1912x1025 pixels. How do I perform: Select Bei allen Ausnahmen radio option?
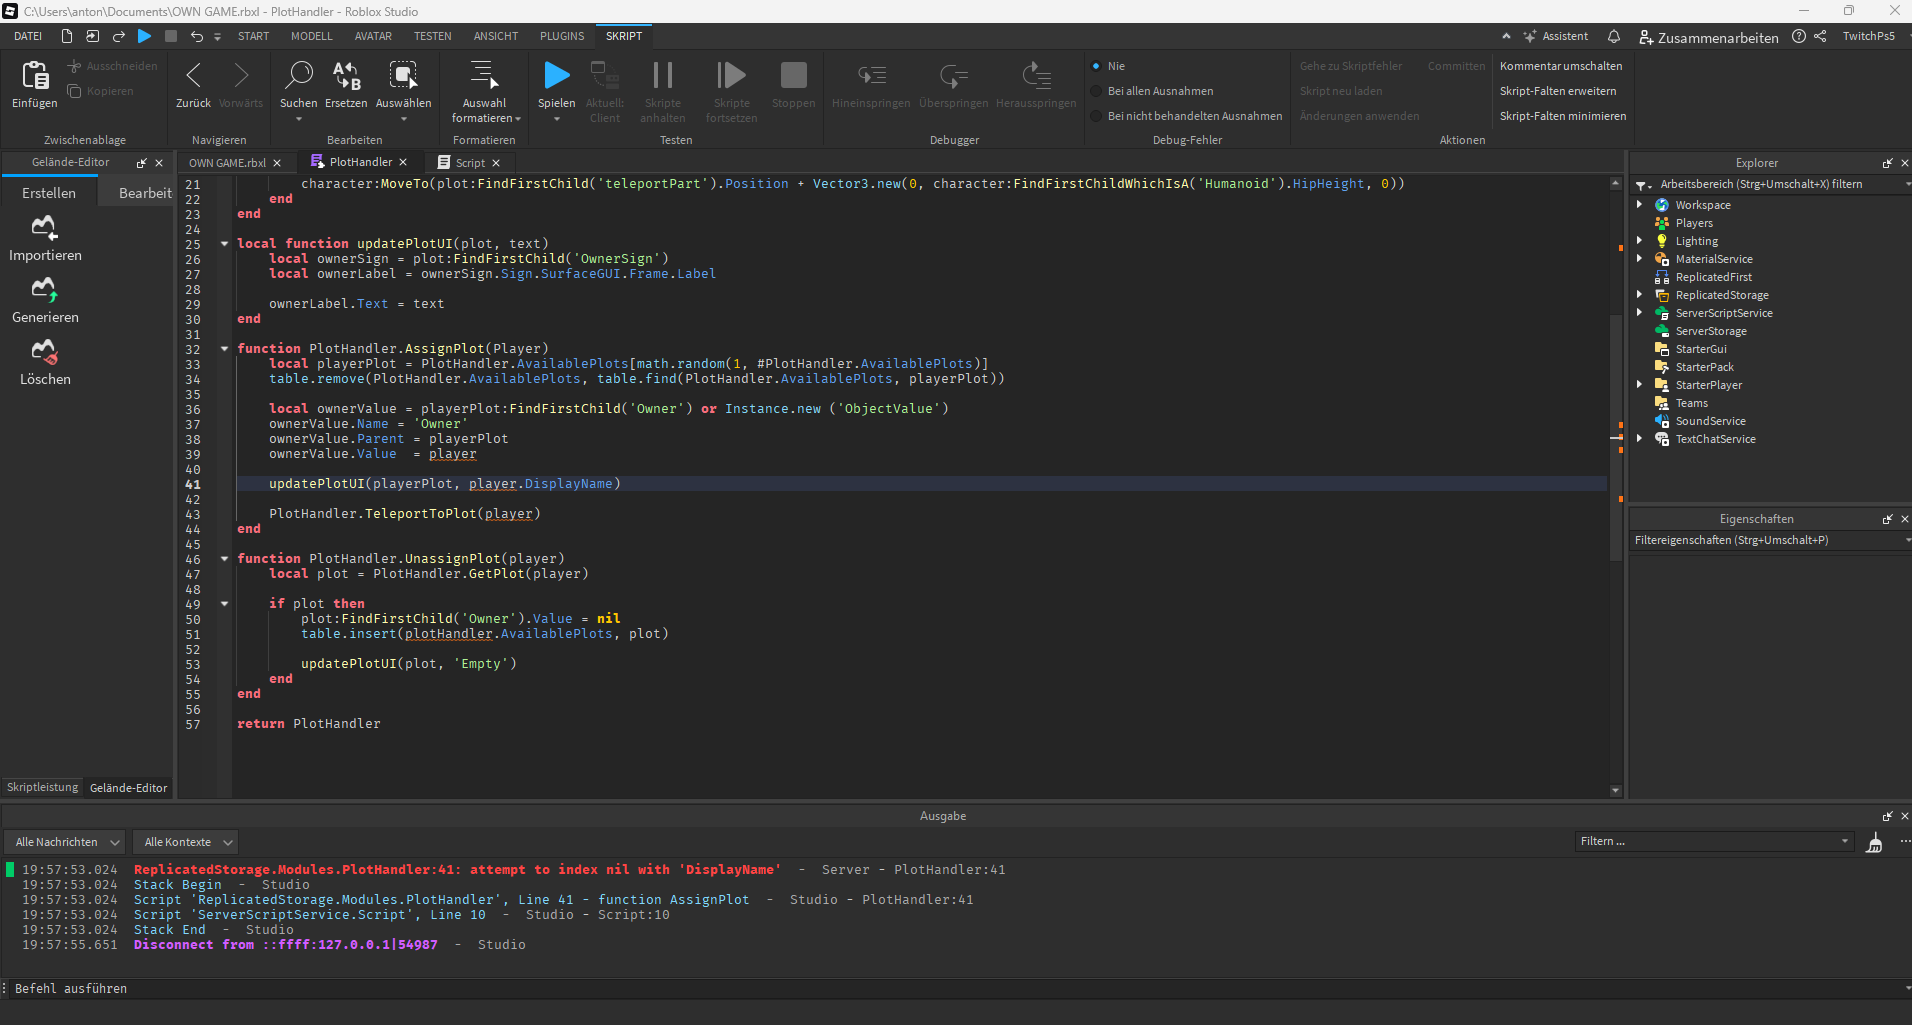click(1096, 91)
